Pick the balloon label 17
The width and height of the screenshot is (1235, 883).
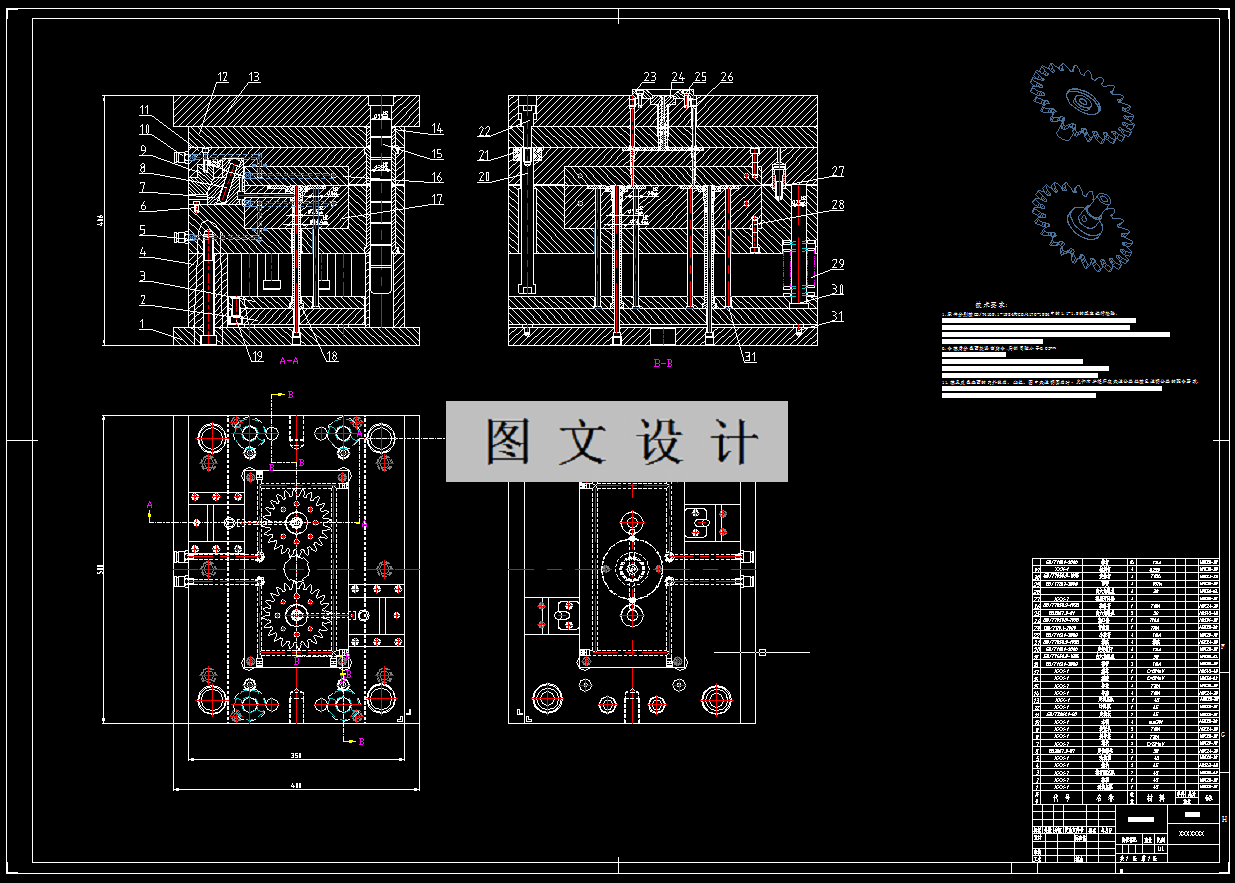point(437,200)
